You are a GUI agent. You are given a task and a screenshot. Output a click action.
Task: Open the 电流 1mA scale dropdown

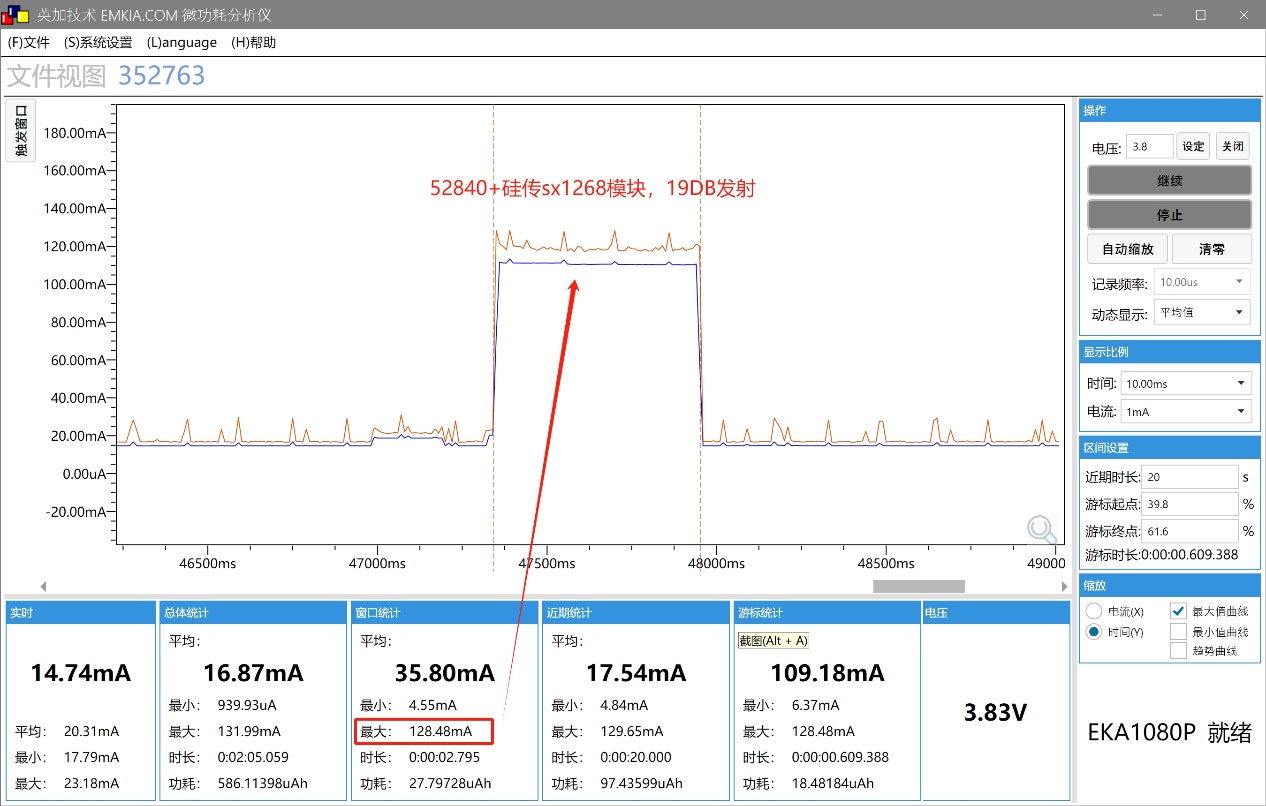tap(1186, 411)
